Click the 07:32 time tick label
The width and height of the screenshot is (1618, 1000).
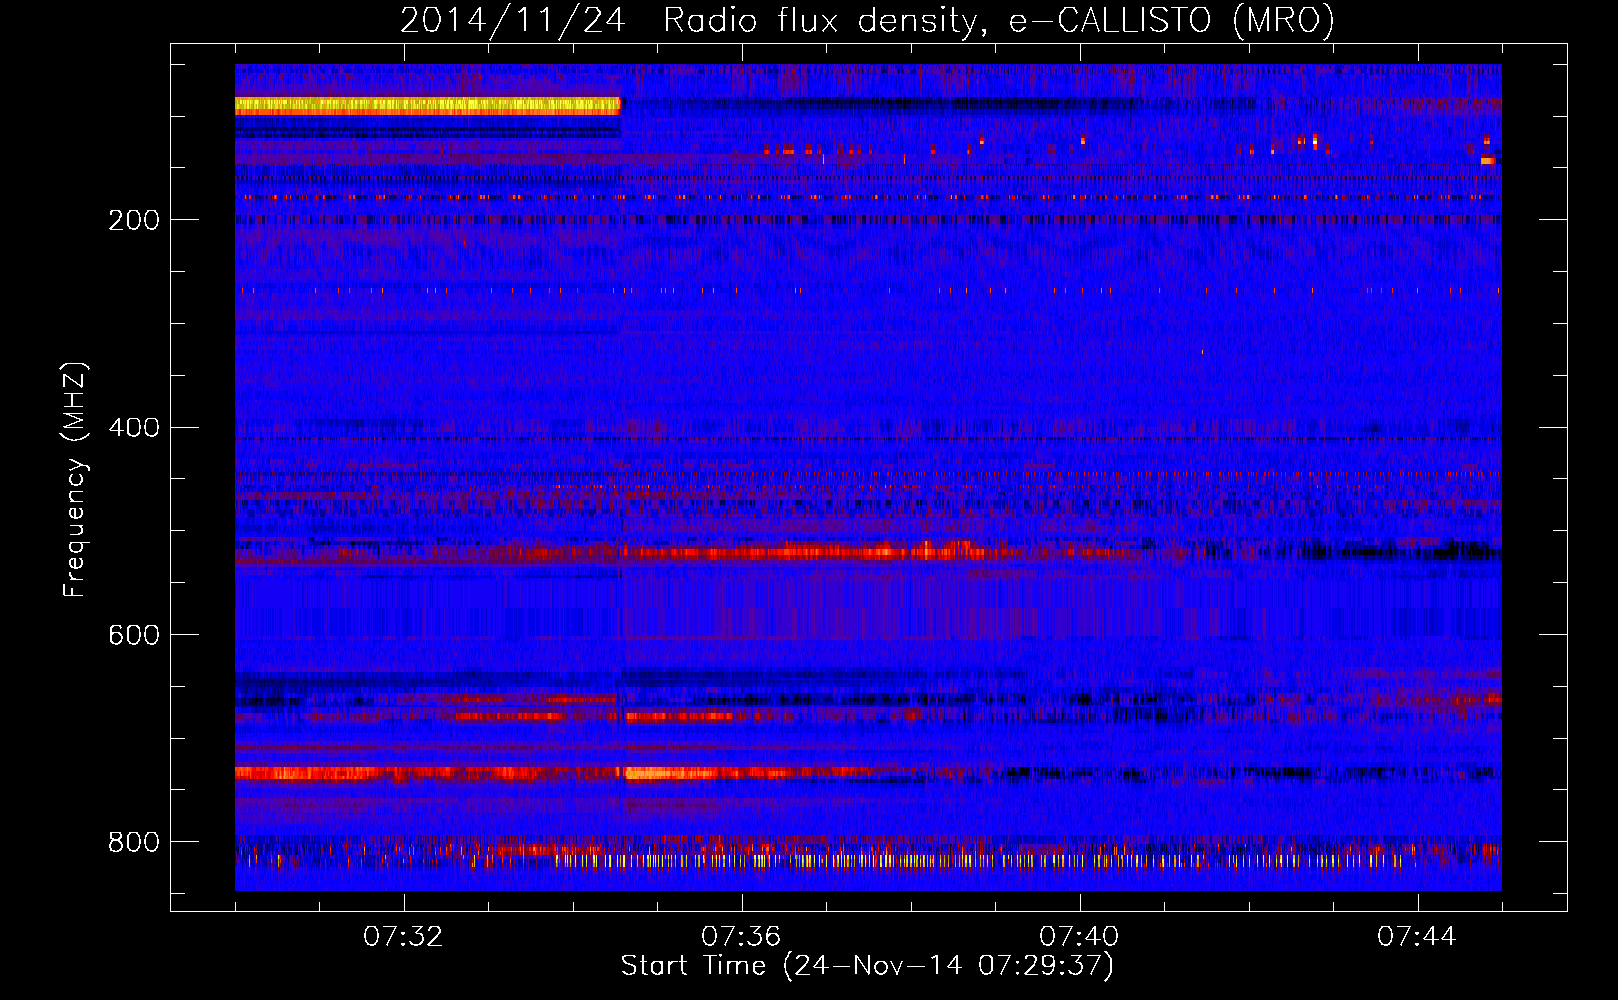coord(403,937)
